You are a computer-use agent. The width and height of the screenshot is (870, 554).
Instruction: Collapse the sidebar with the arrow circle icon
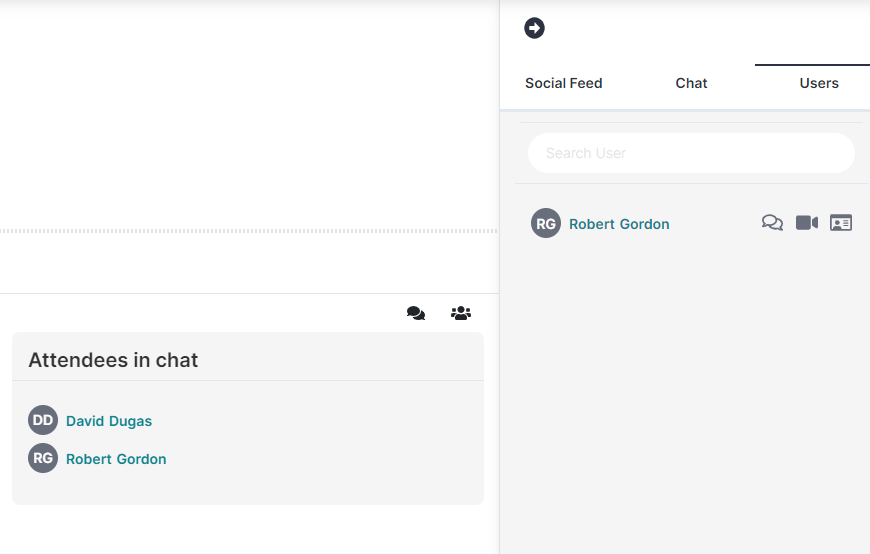click(534, 28)
